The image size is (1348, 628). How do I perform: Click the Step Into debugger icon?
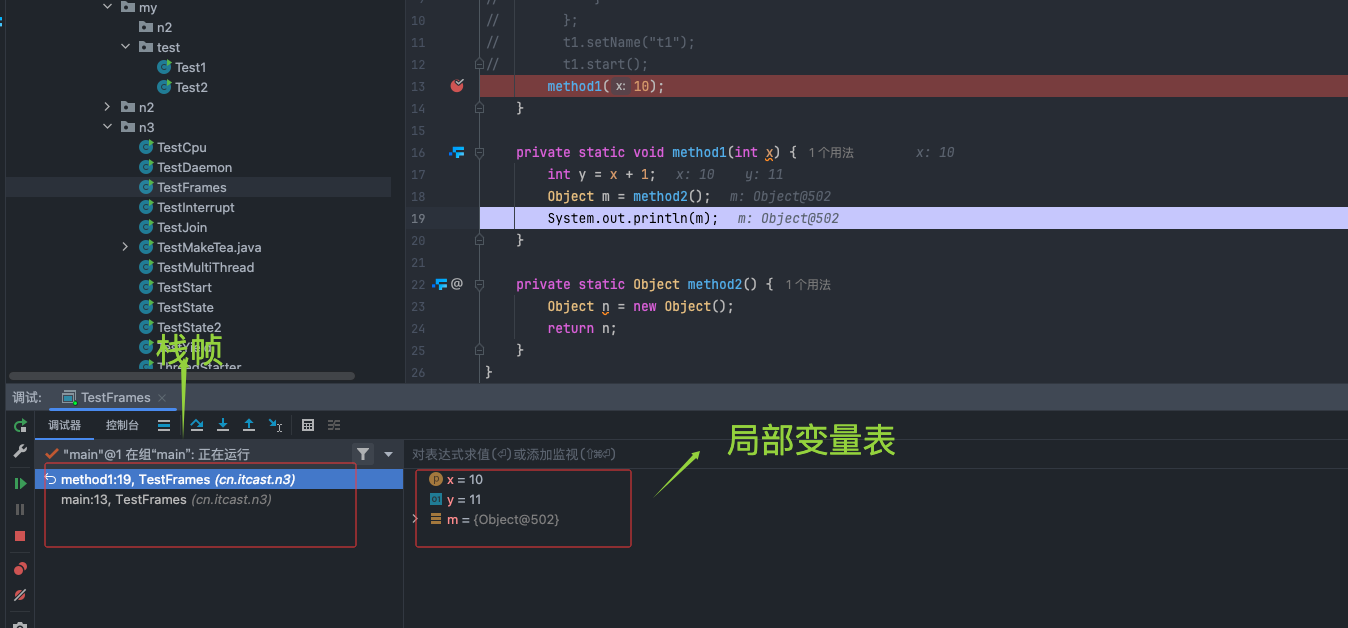[x=223, y=425]
